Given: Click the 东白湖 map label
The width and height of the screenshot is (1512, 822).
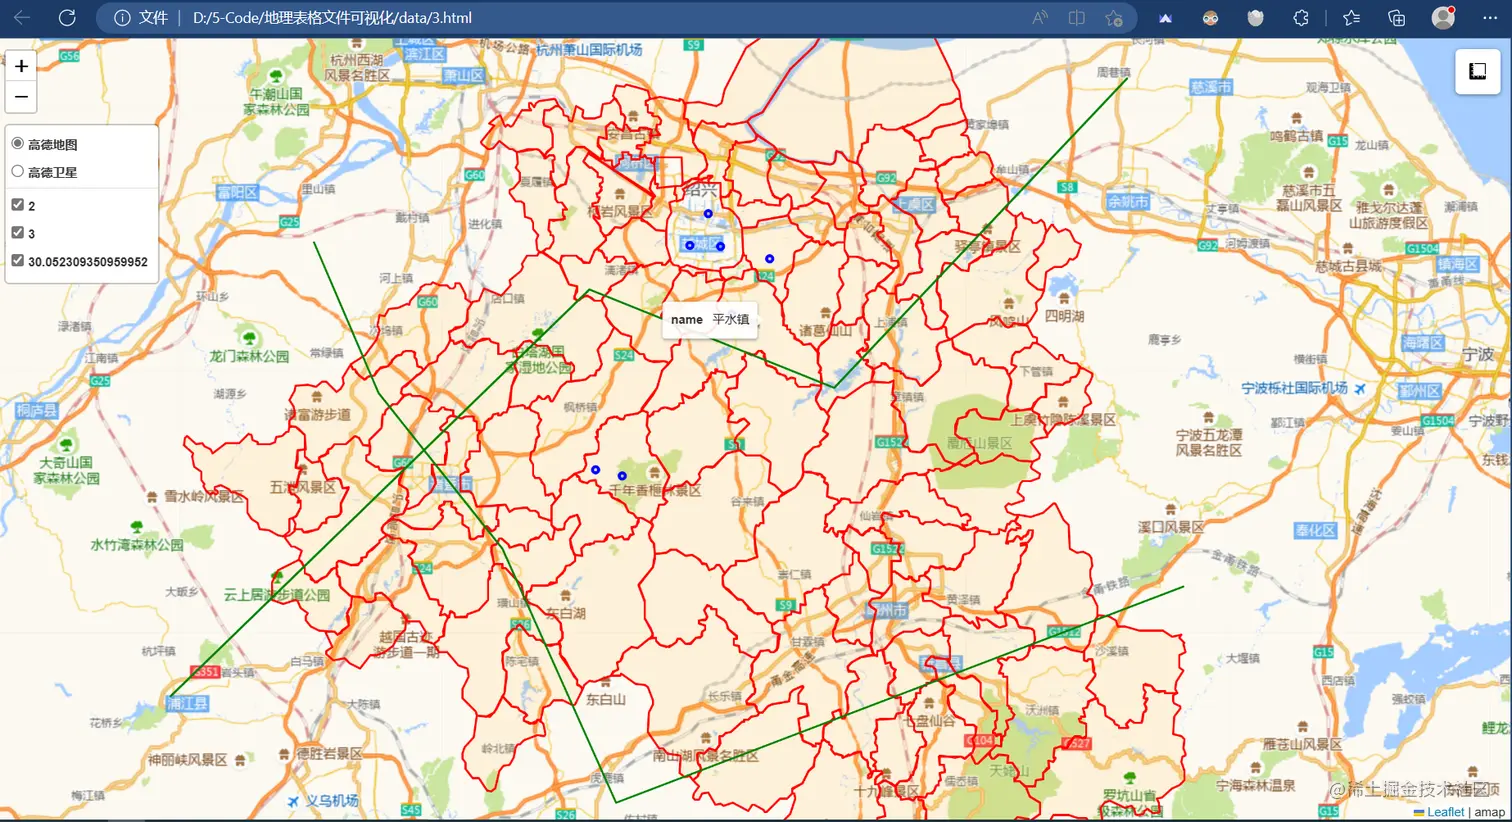Looking at the screenshot, I should [x=566, y=613].
